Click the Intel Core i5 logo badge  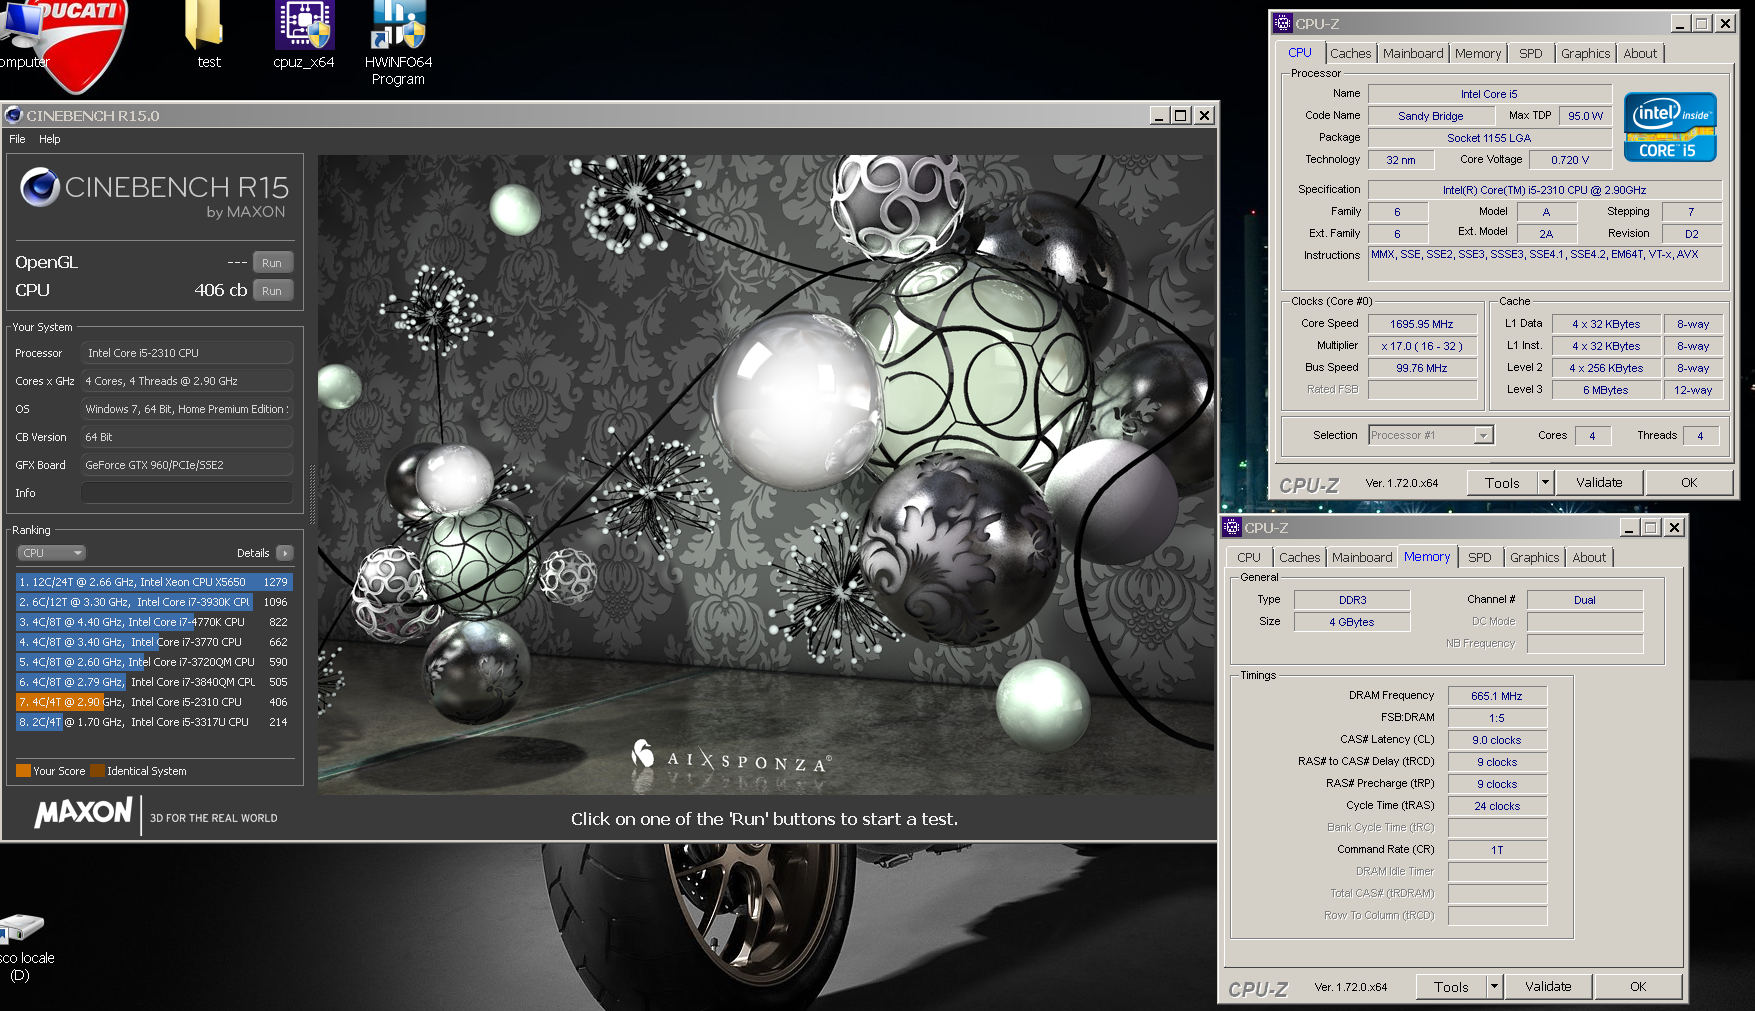1670,127
